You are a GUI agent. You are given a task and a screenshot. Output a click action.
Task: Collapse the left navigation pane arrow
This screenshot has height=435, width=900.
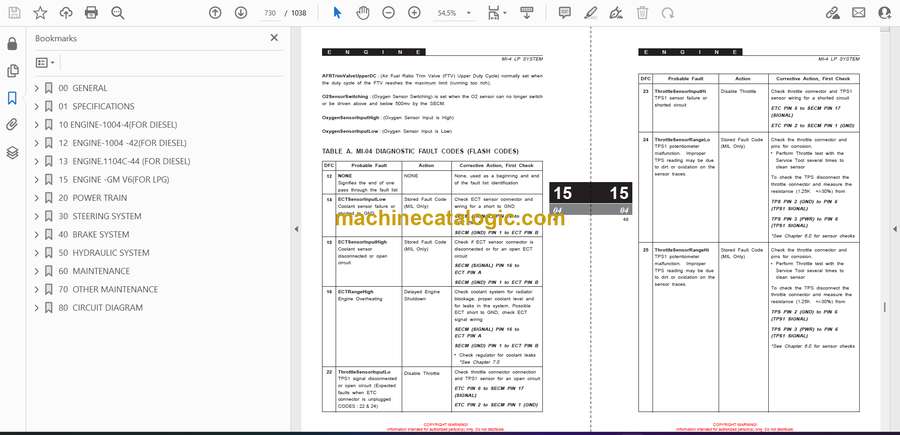coord(296,229)
